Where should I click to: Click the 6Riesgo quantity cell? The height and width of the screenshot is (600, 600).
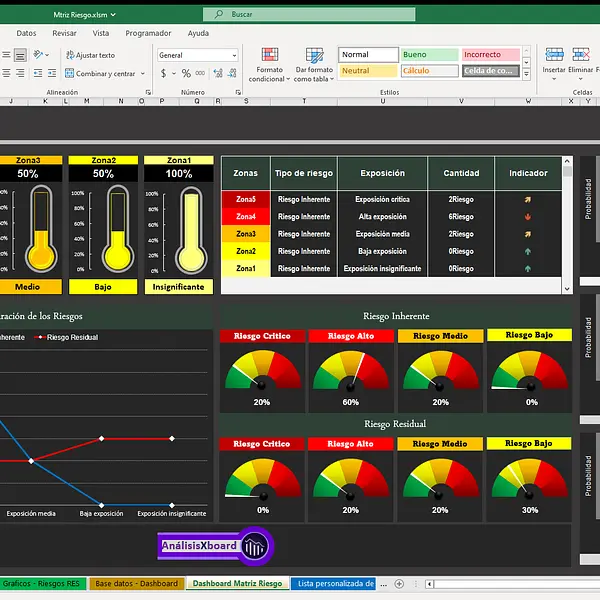[461, 217]
